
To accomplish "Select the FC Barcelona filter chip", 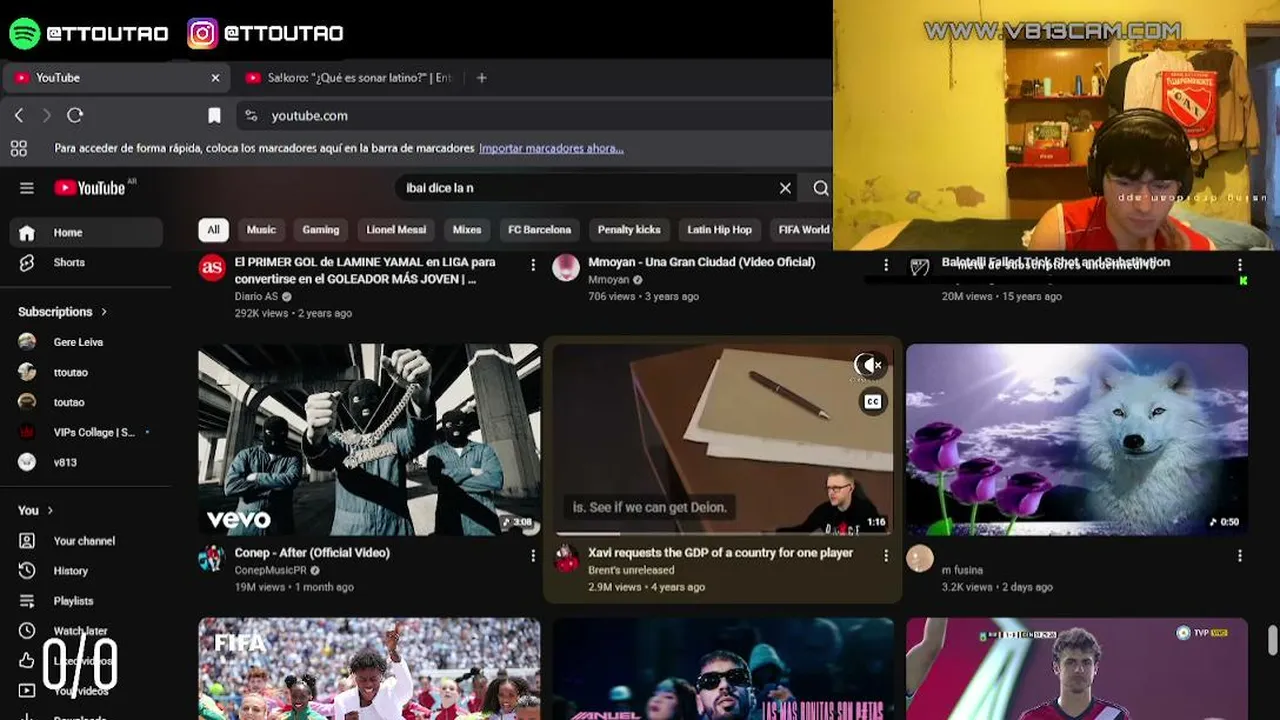I will (x=539, y=230).
